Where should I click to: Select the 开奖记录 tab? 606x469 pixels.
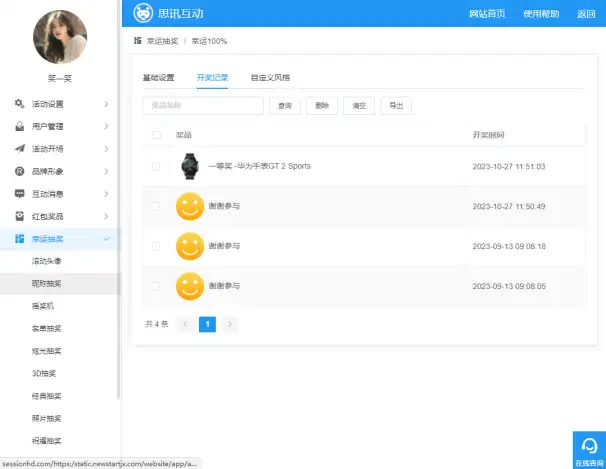212,77
